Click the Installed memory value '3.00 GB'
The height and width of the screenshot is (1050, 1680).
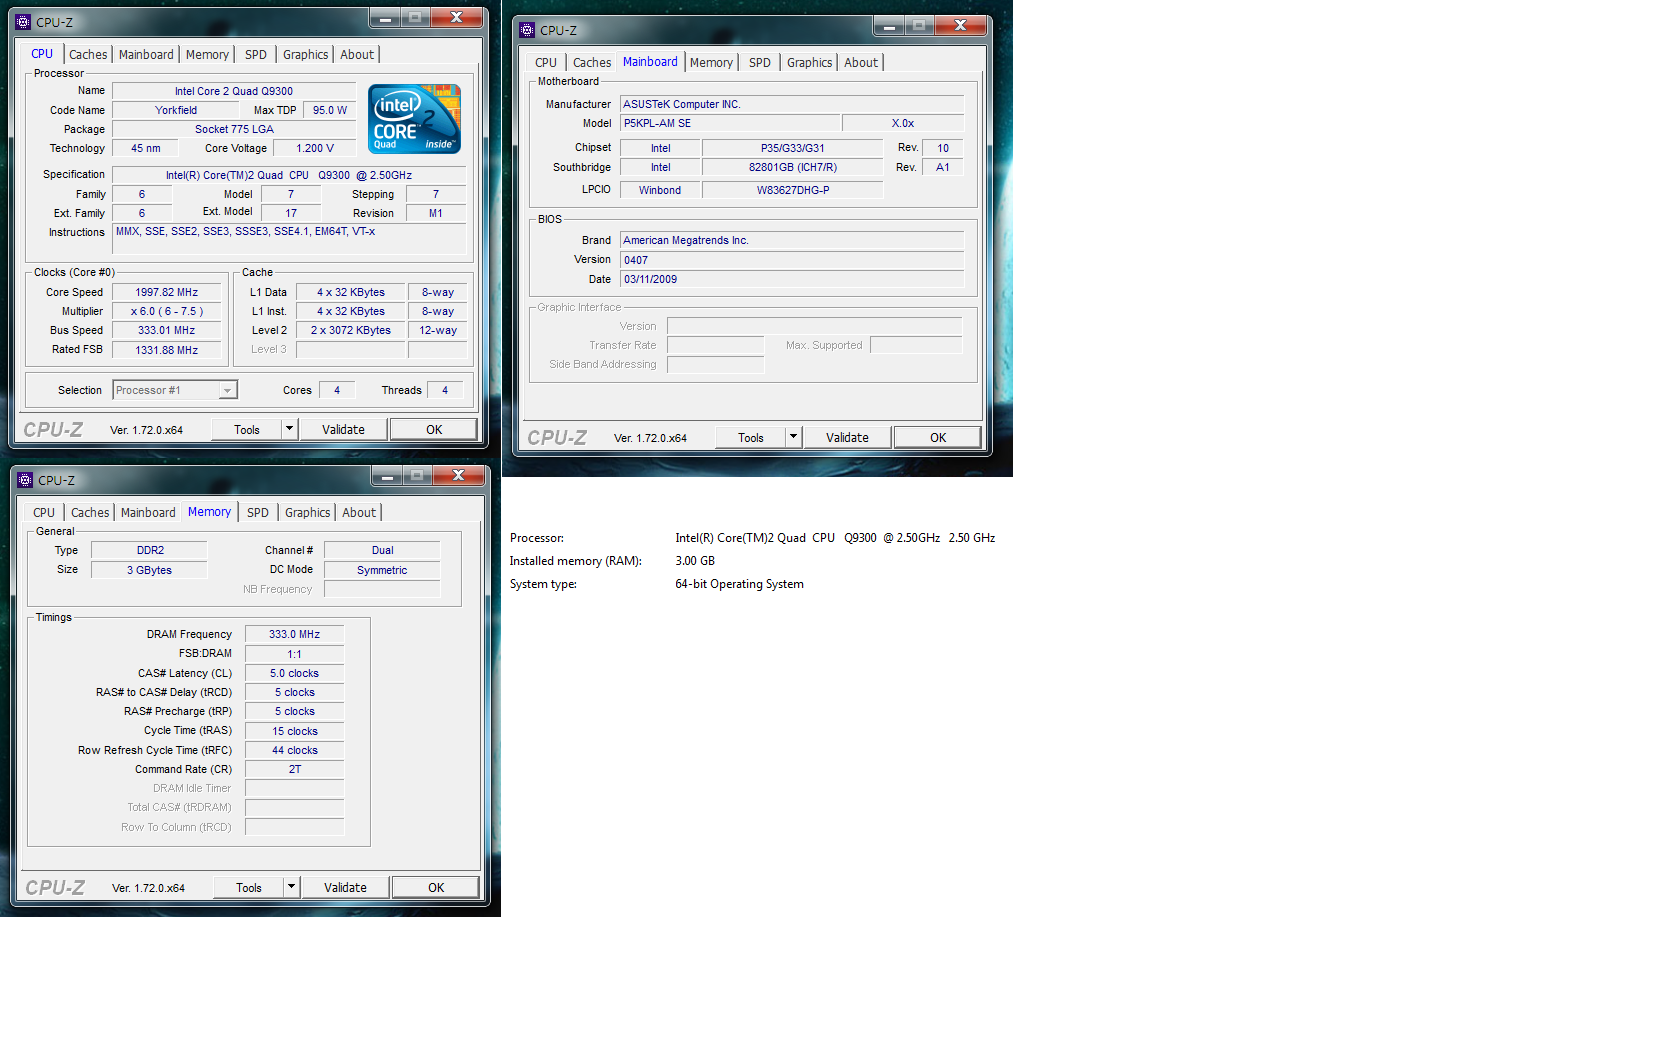(x=695, y=561)
